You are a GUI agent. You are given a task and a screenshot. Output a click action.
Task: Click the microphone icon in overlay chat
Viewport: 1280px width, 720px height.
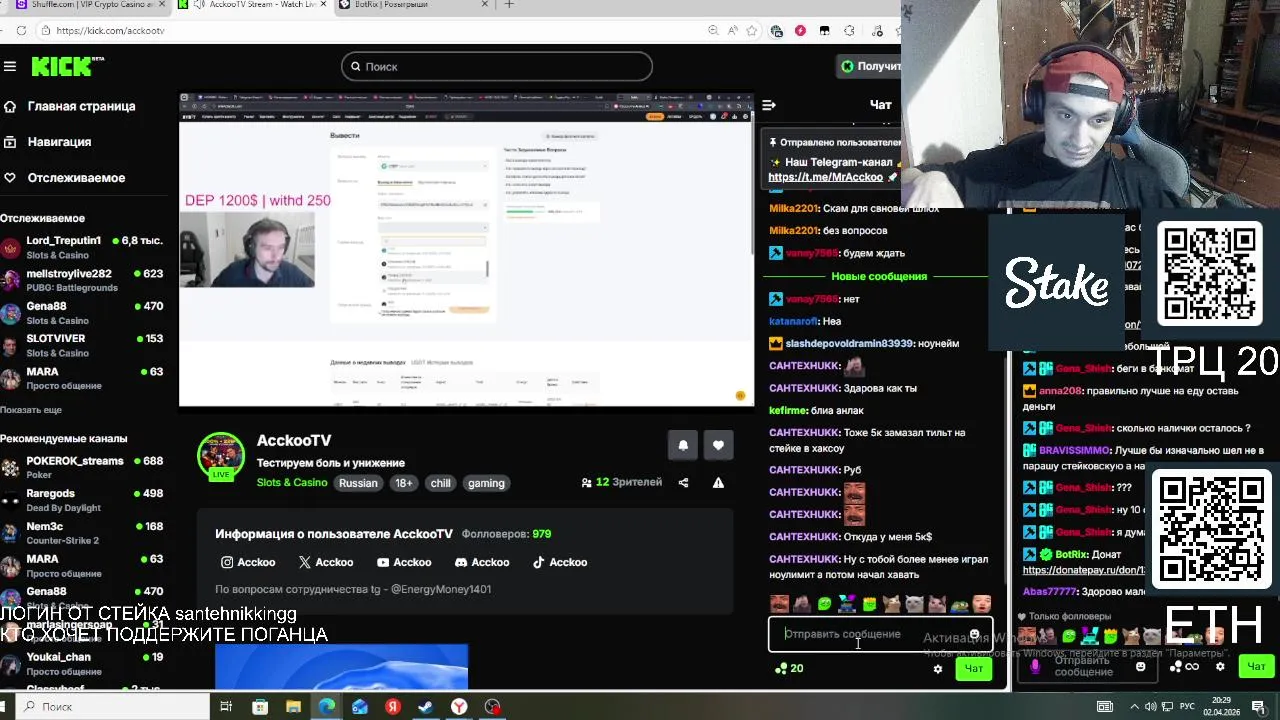coord(1035,666)
